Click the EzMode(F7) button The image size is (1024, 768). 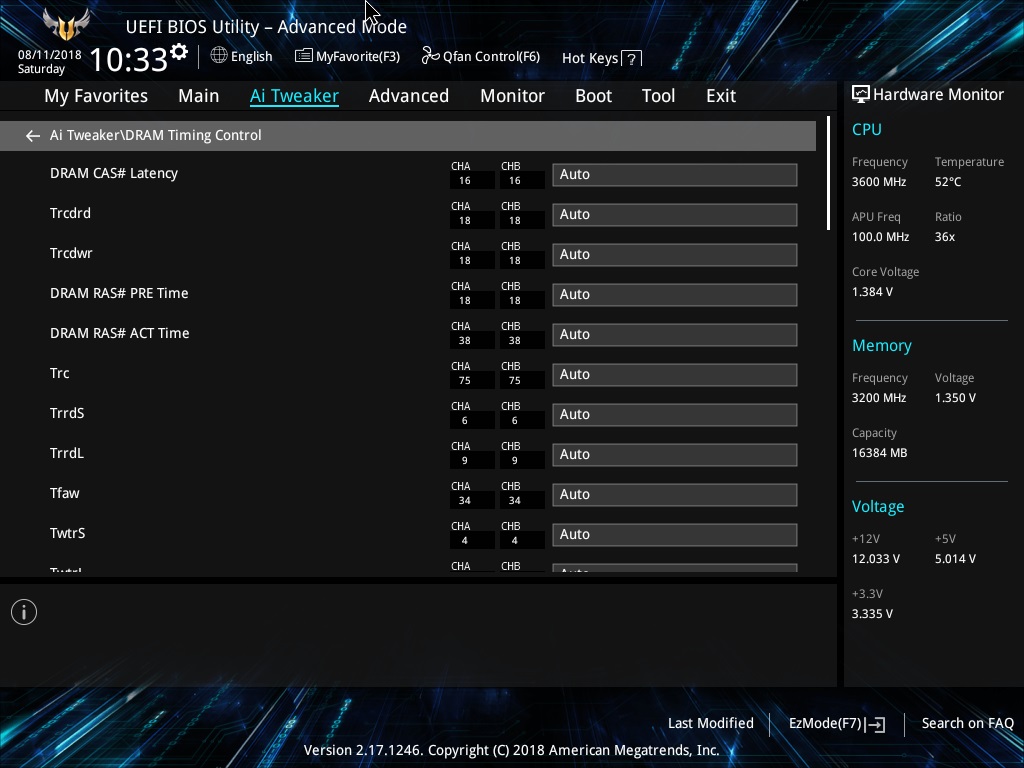[837, 724]
